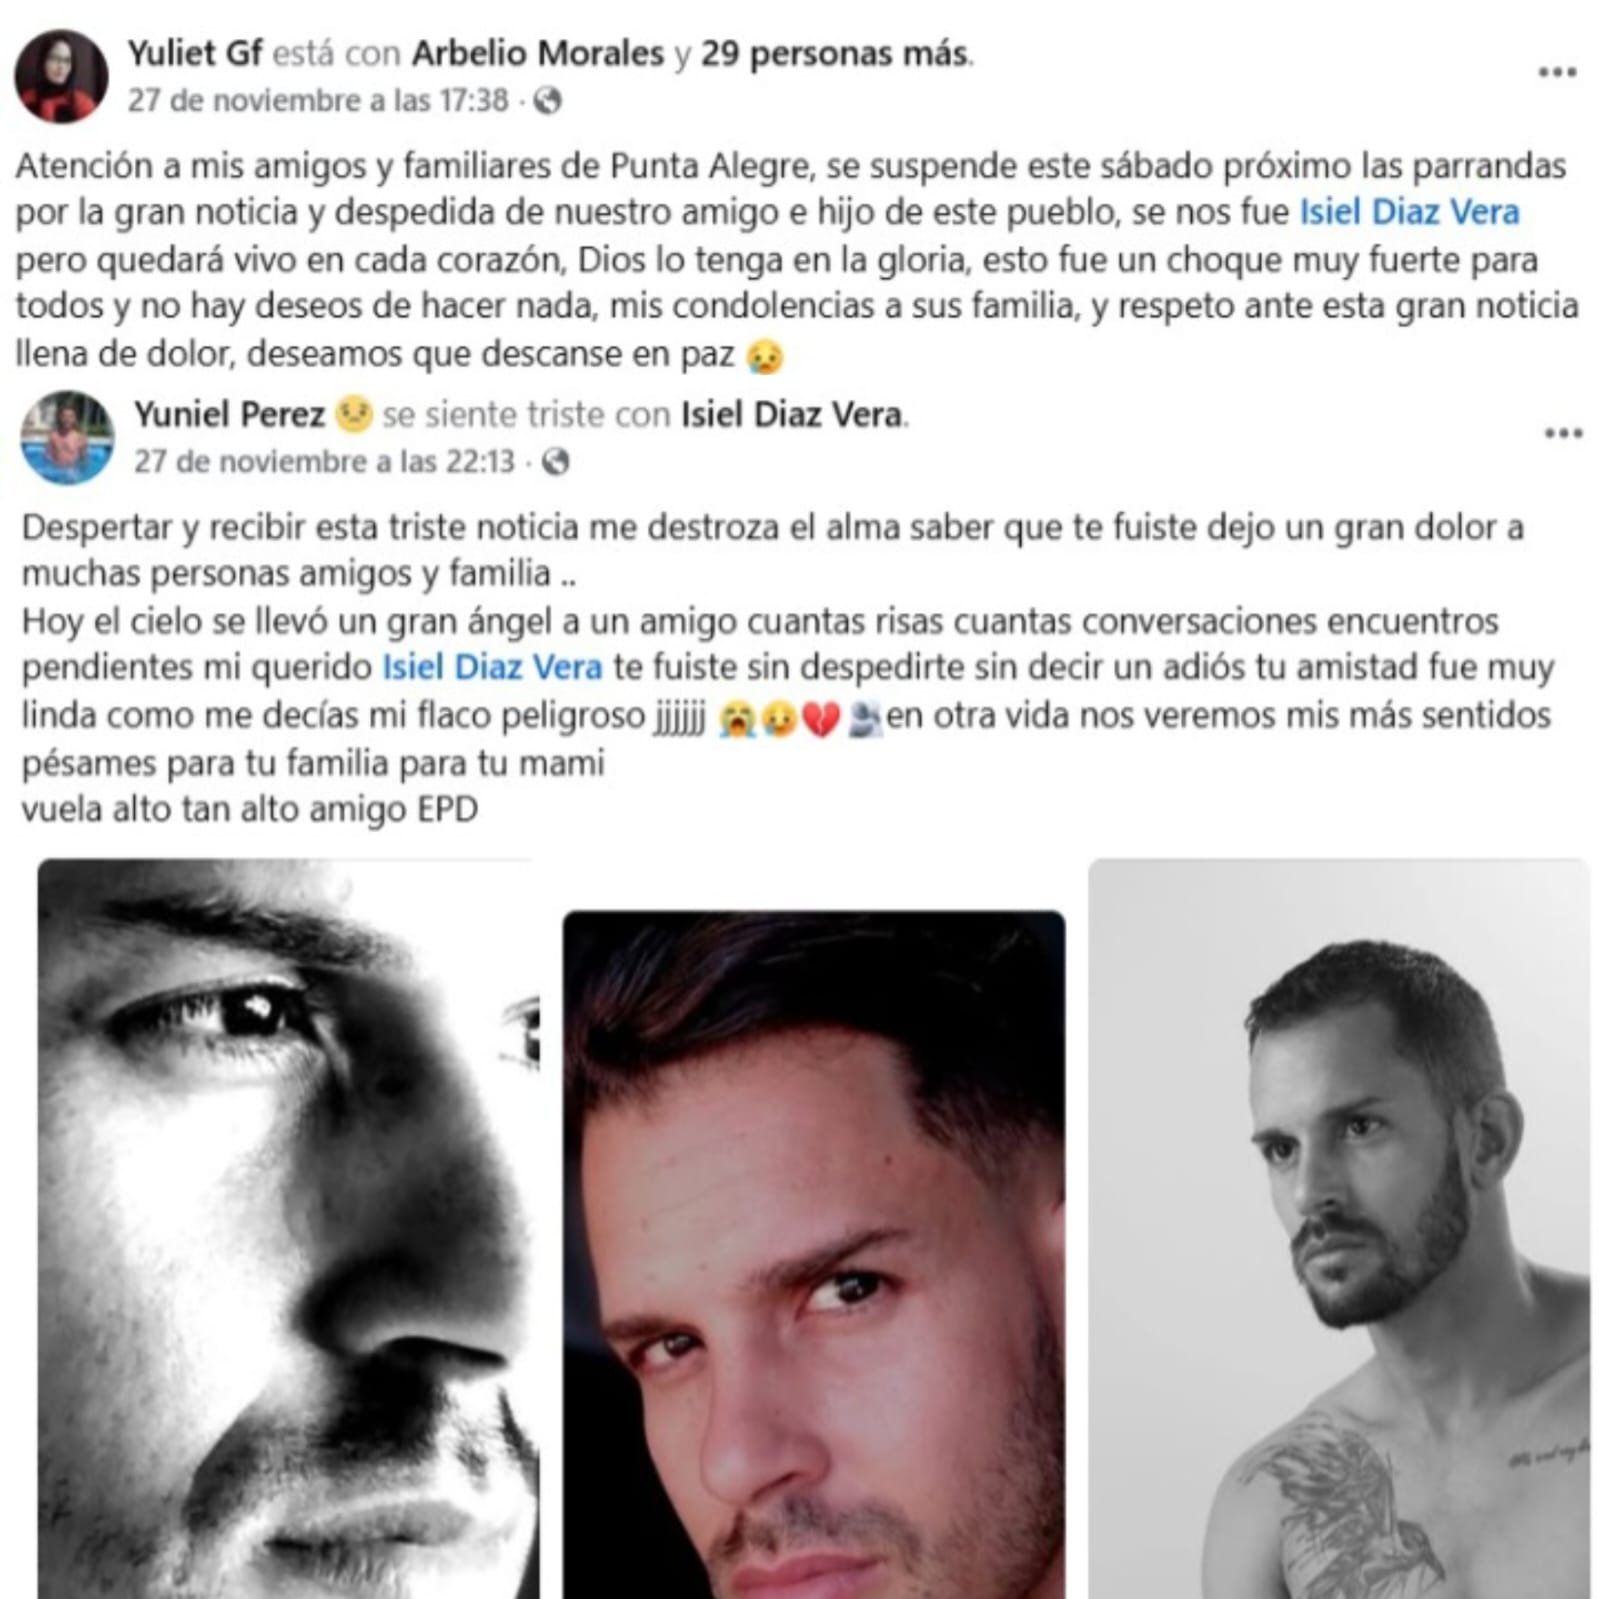Screen dimensions: 1599x1599
Task: Open Isiel Diaz Vera link in Yuliet's post
Action: (x=1409, y=212)
